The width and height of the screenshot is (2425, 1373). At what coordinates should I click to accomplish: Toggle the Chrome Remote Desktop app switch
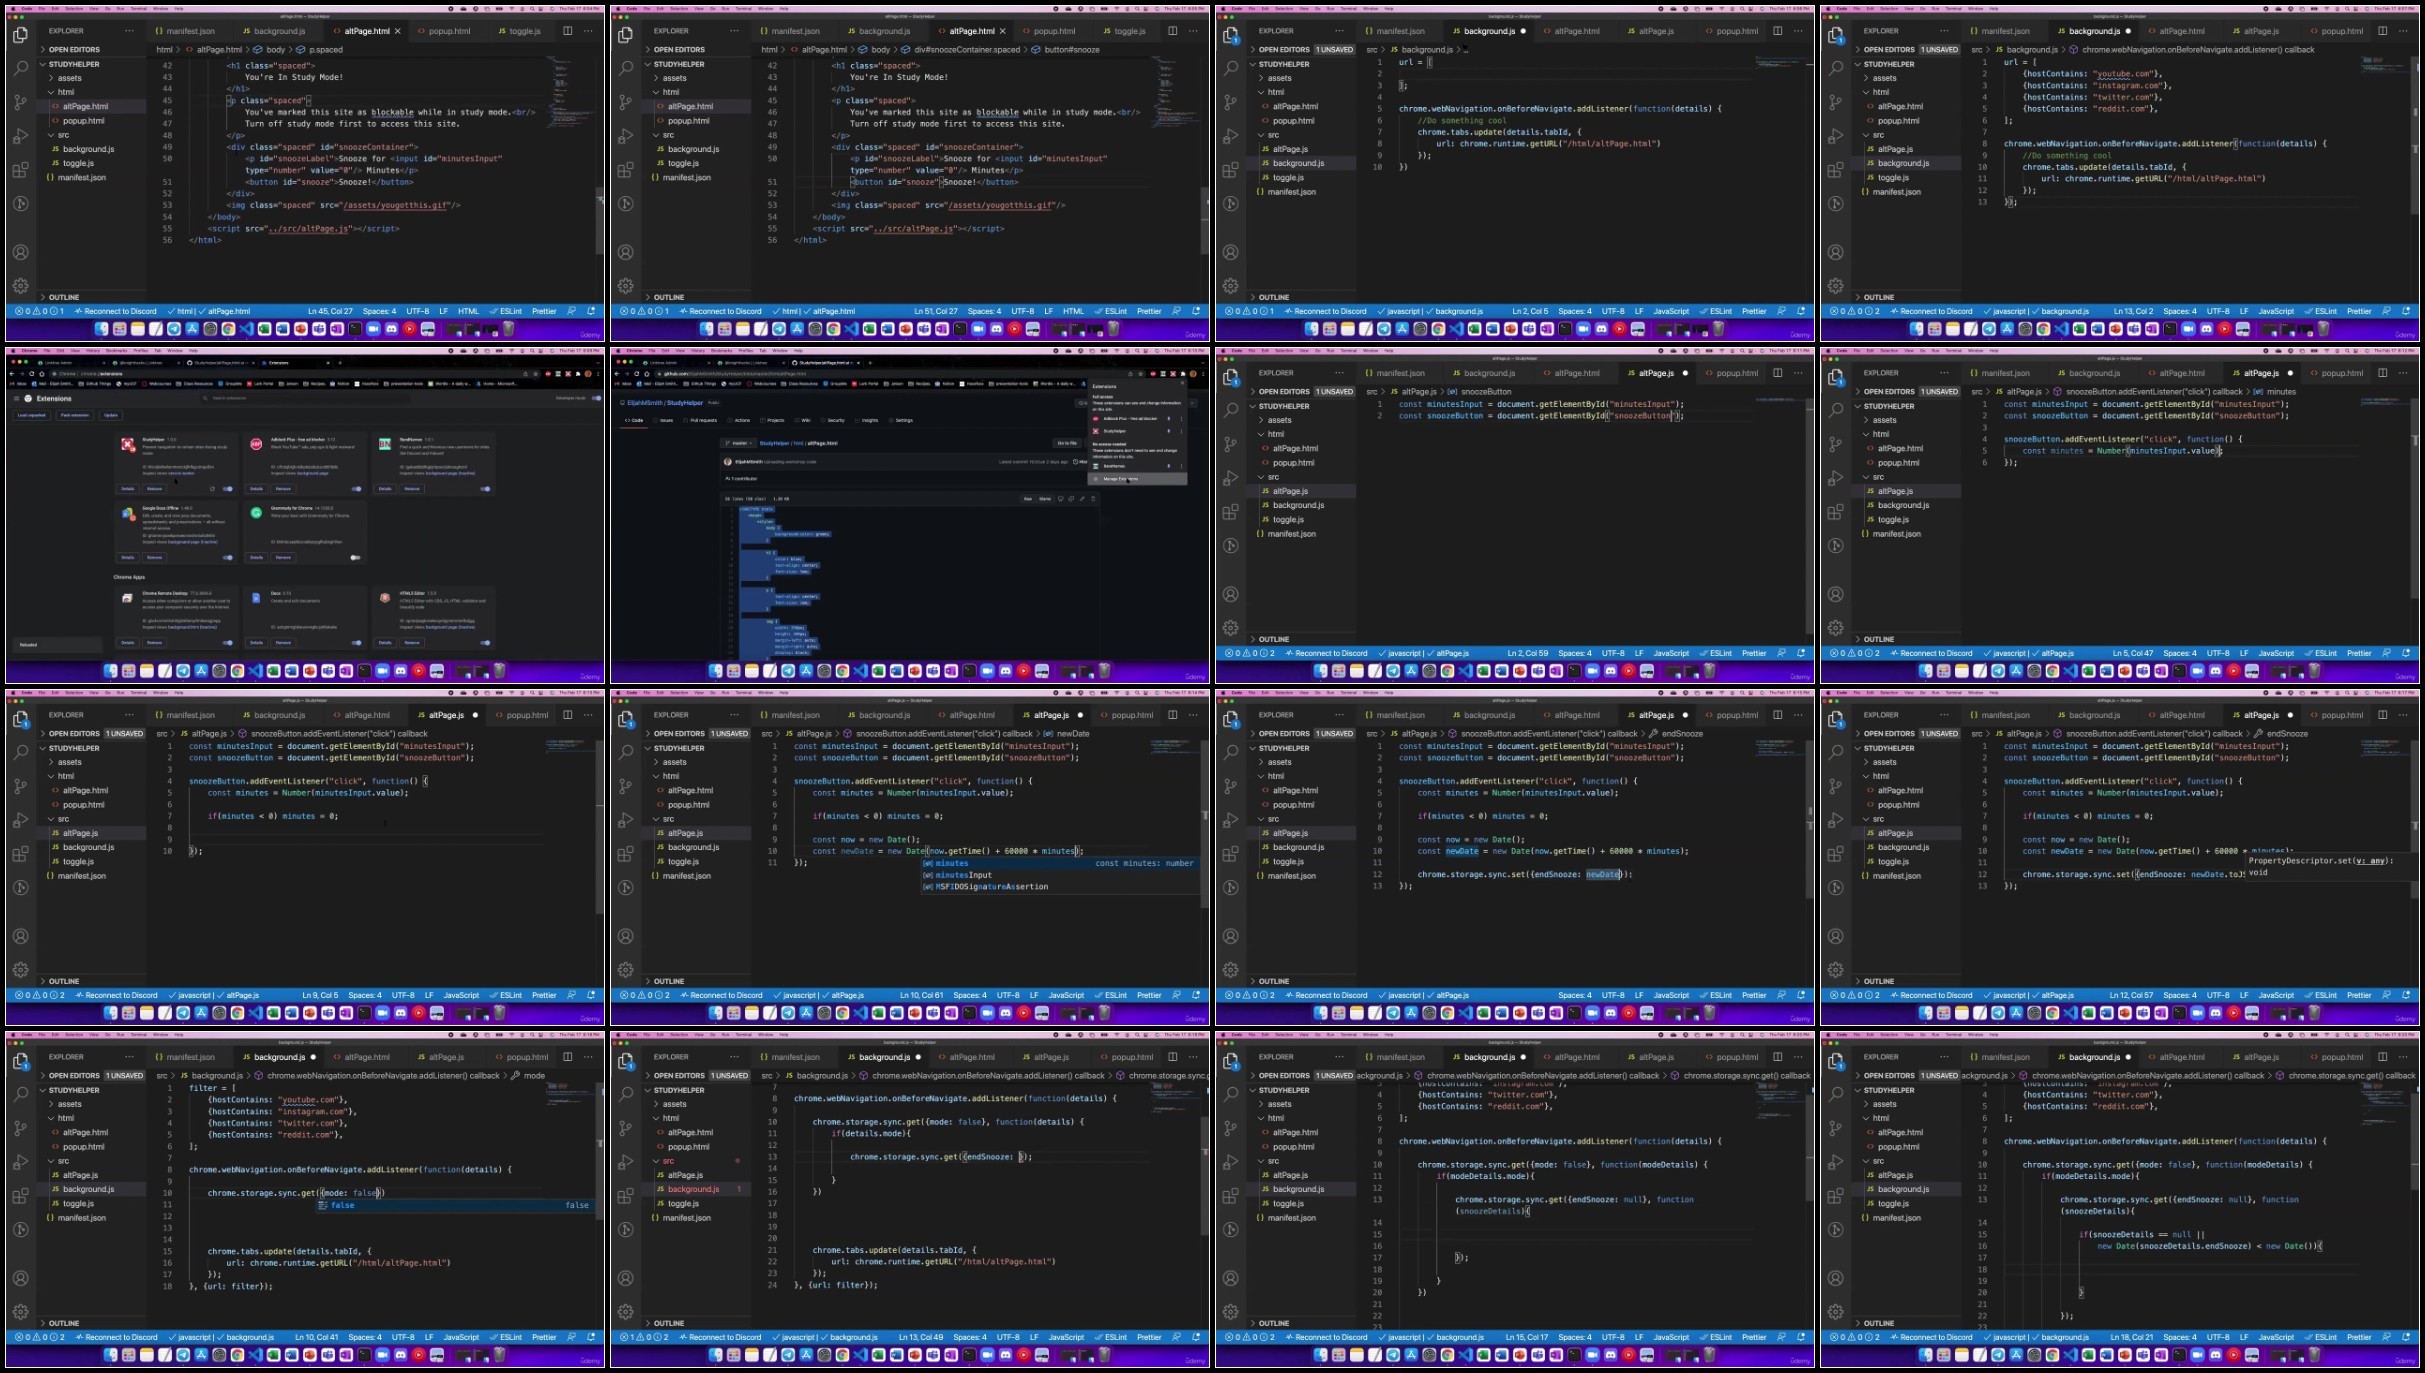[228, 643]
